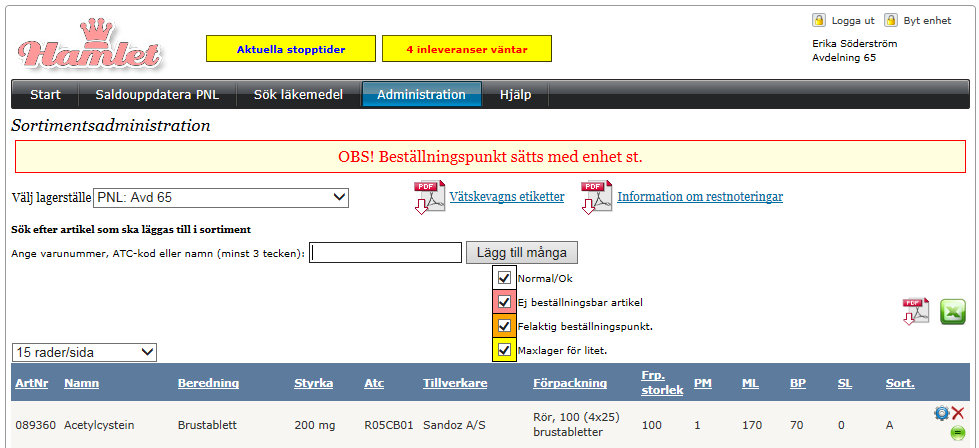Open Information om restnoteringar link
979x448 pixels.
point(700,197)
